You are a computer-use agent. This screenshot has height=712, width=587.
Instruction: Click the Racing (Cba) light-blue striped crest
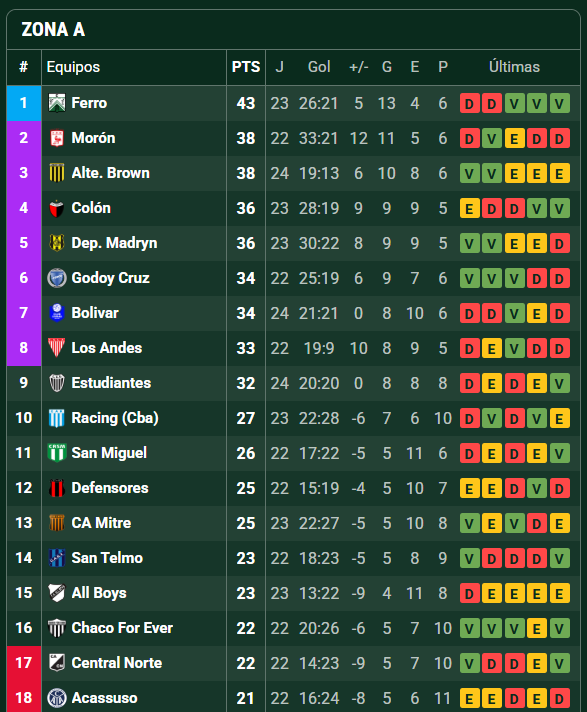tap(57, 418)
